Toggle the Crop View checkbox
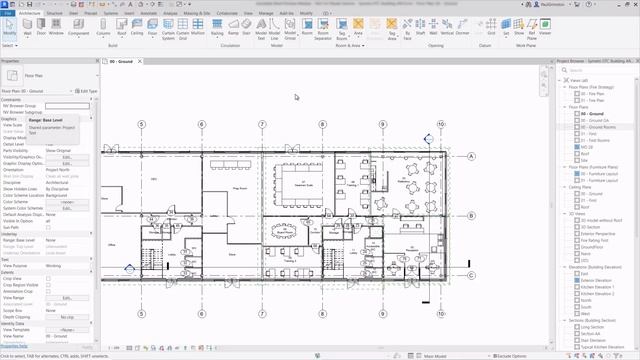Viewport: 640px width, 360px height. click(48, 278)
